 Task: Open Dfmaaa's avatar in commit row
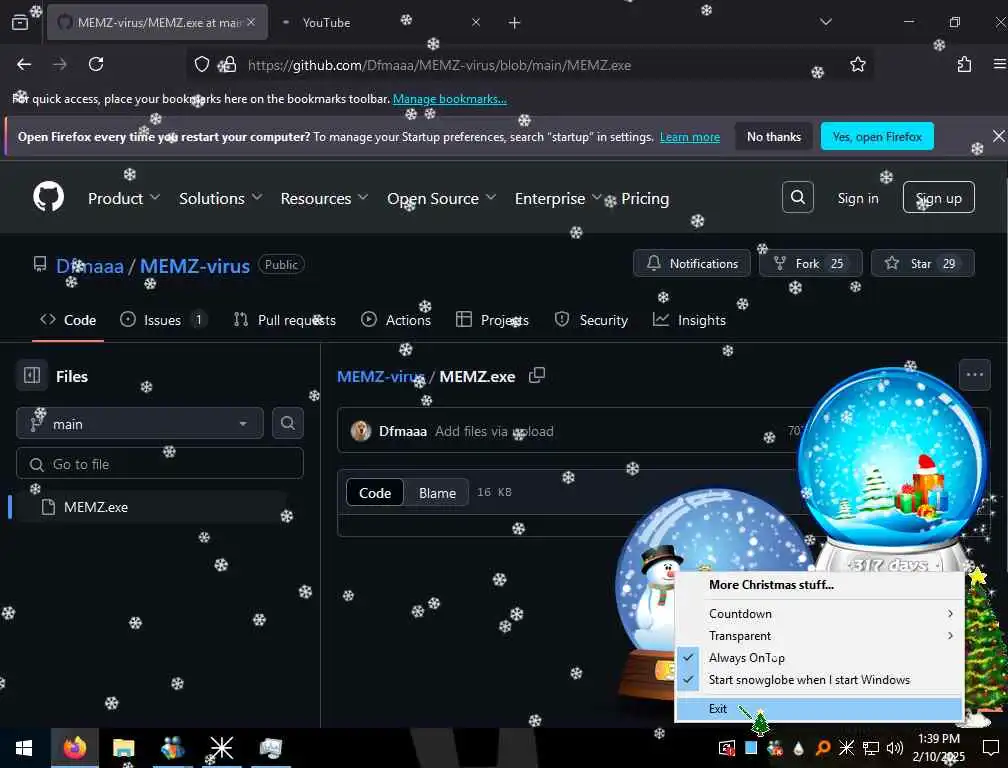pos(361,431)
